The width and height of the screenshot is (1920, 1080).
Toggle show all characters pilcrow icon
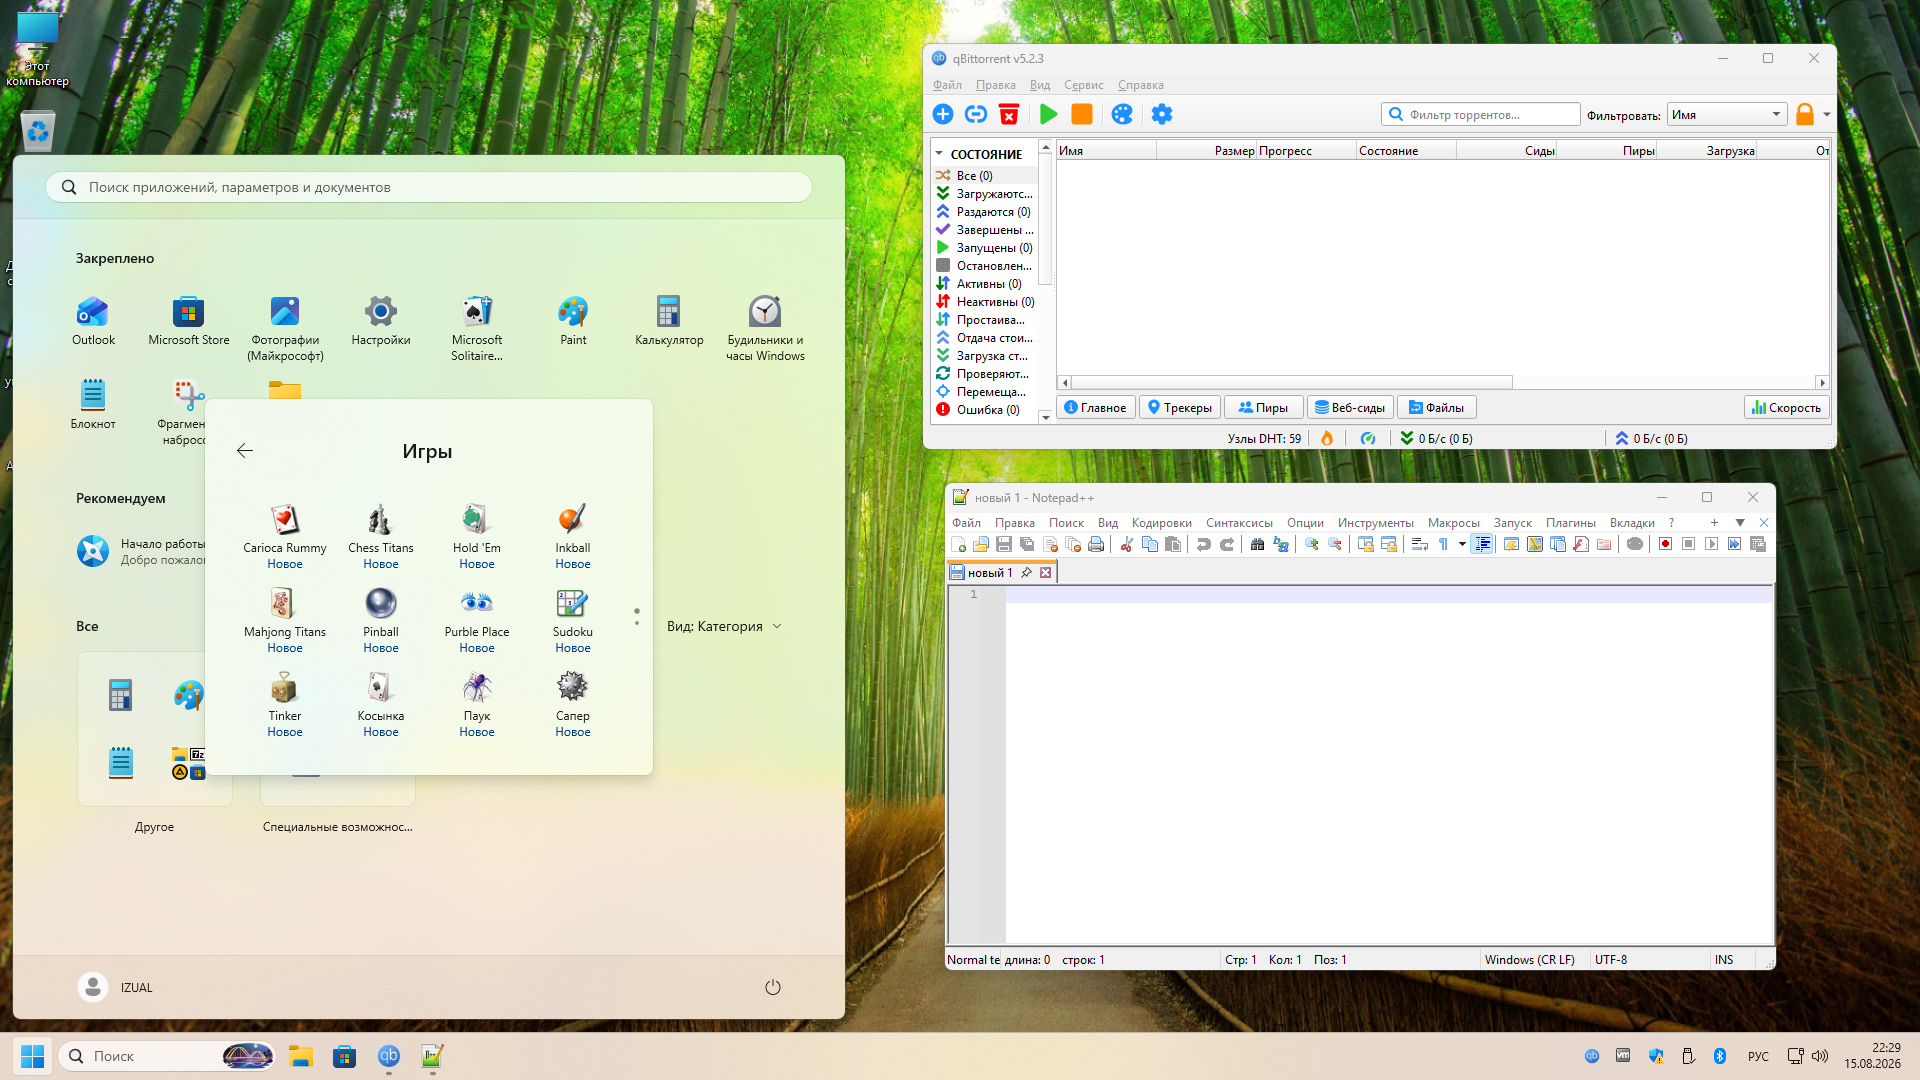point(1443,544)
